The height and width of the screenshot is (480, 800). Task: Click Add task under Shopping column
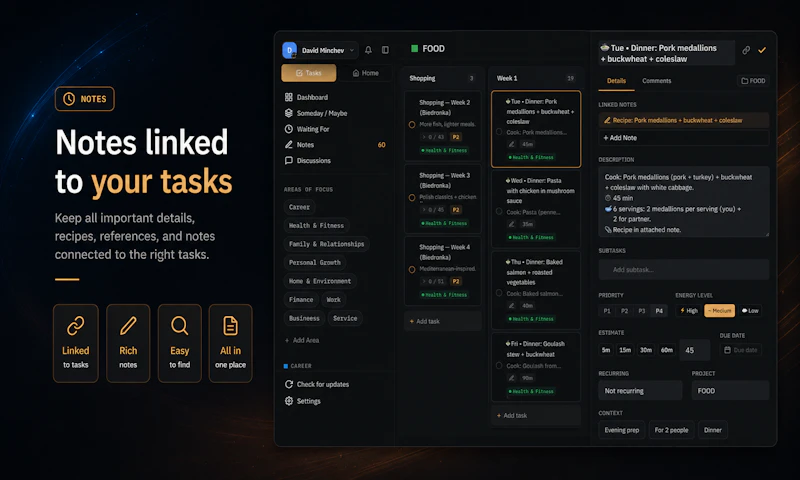(442, 321)
